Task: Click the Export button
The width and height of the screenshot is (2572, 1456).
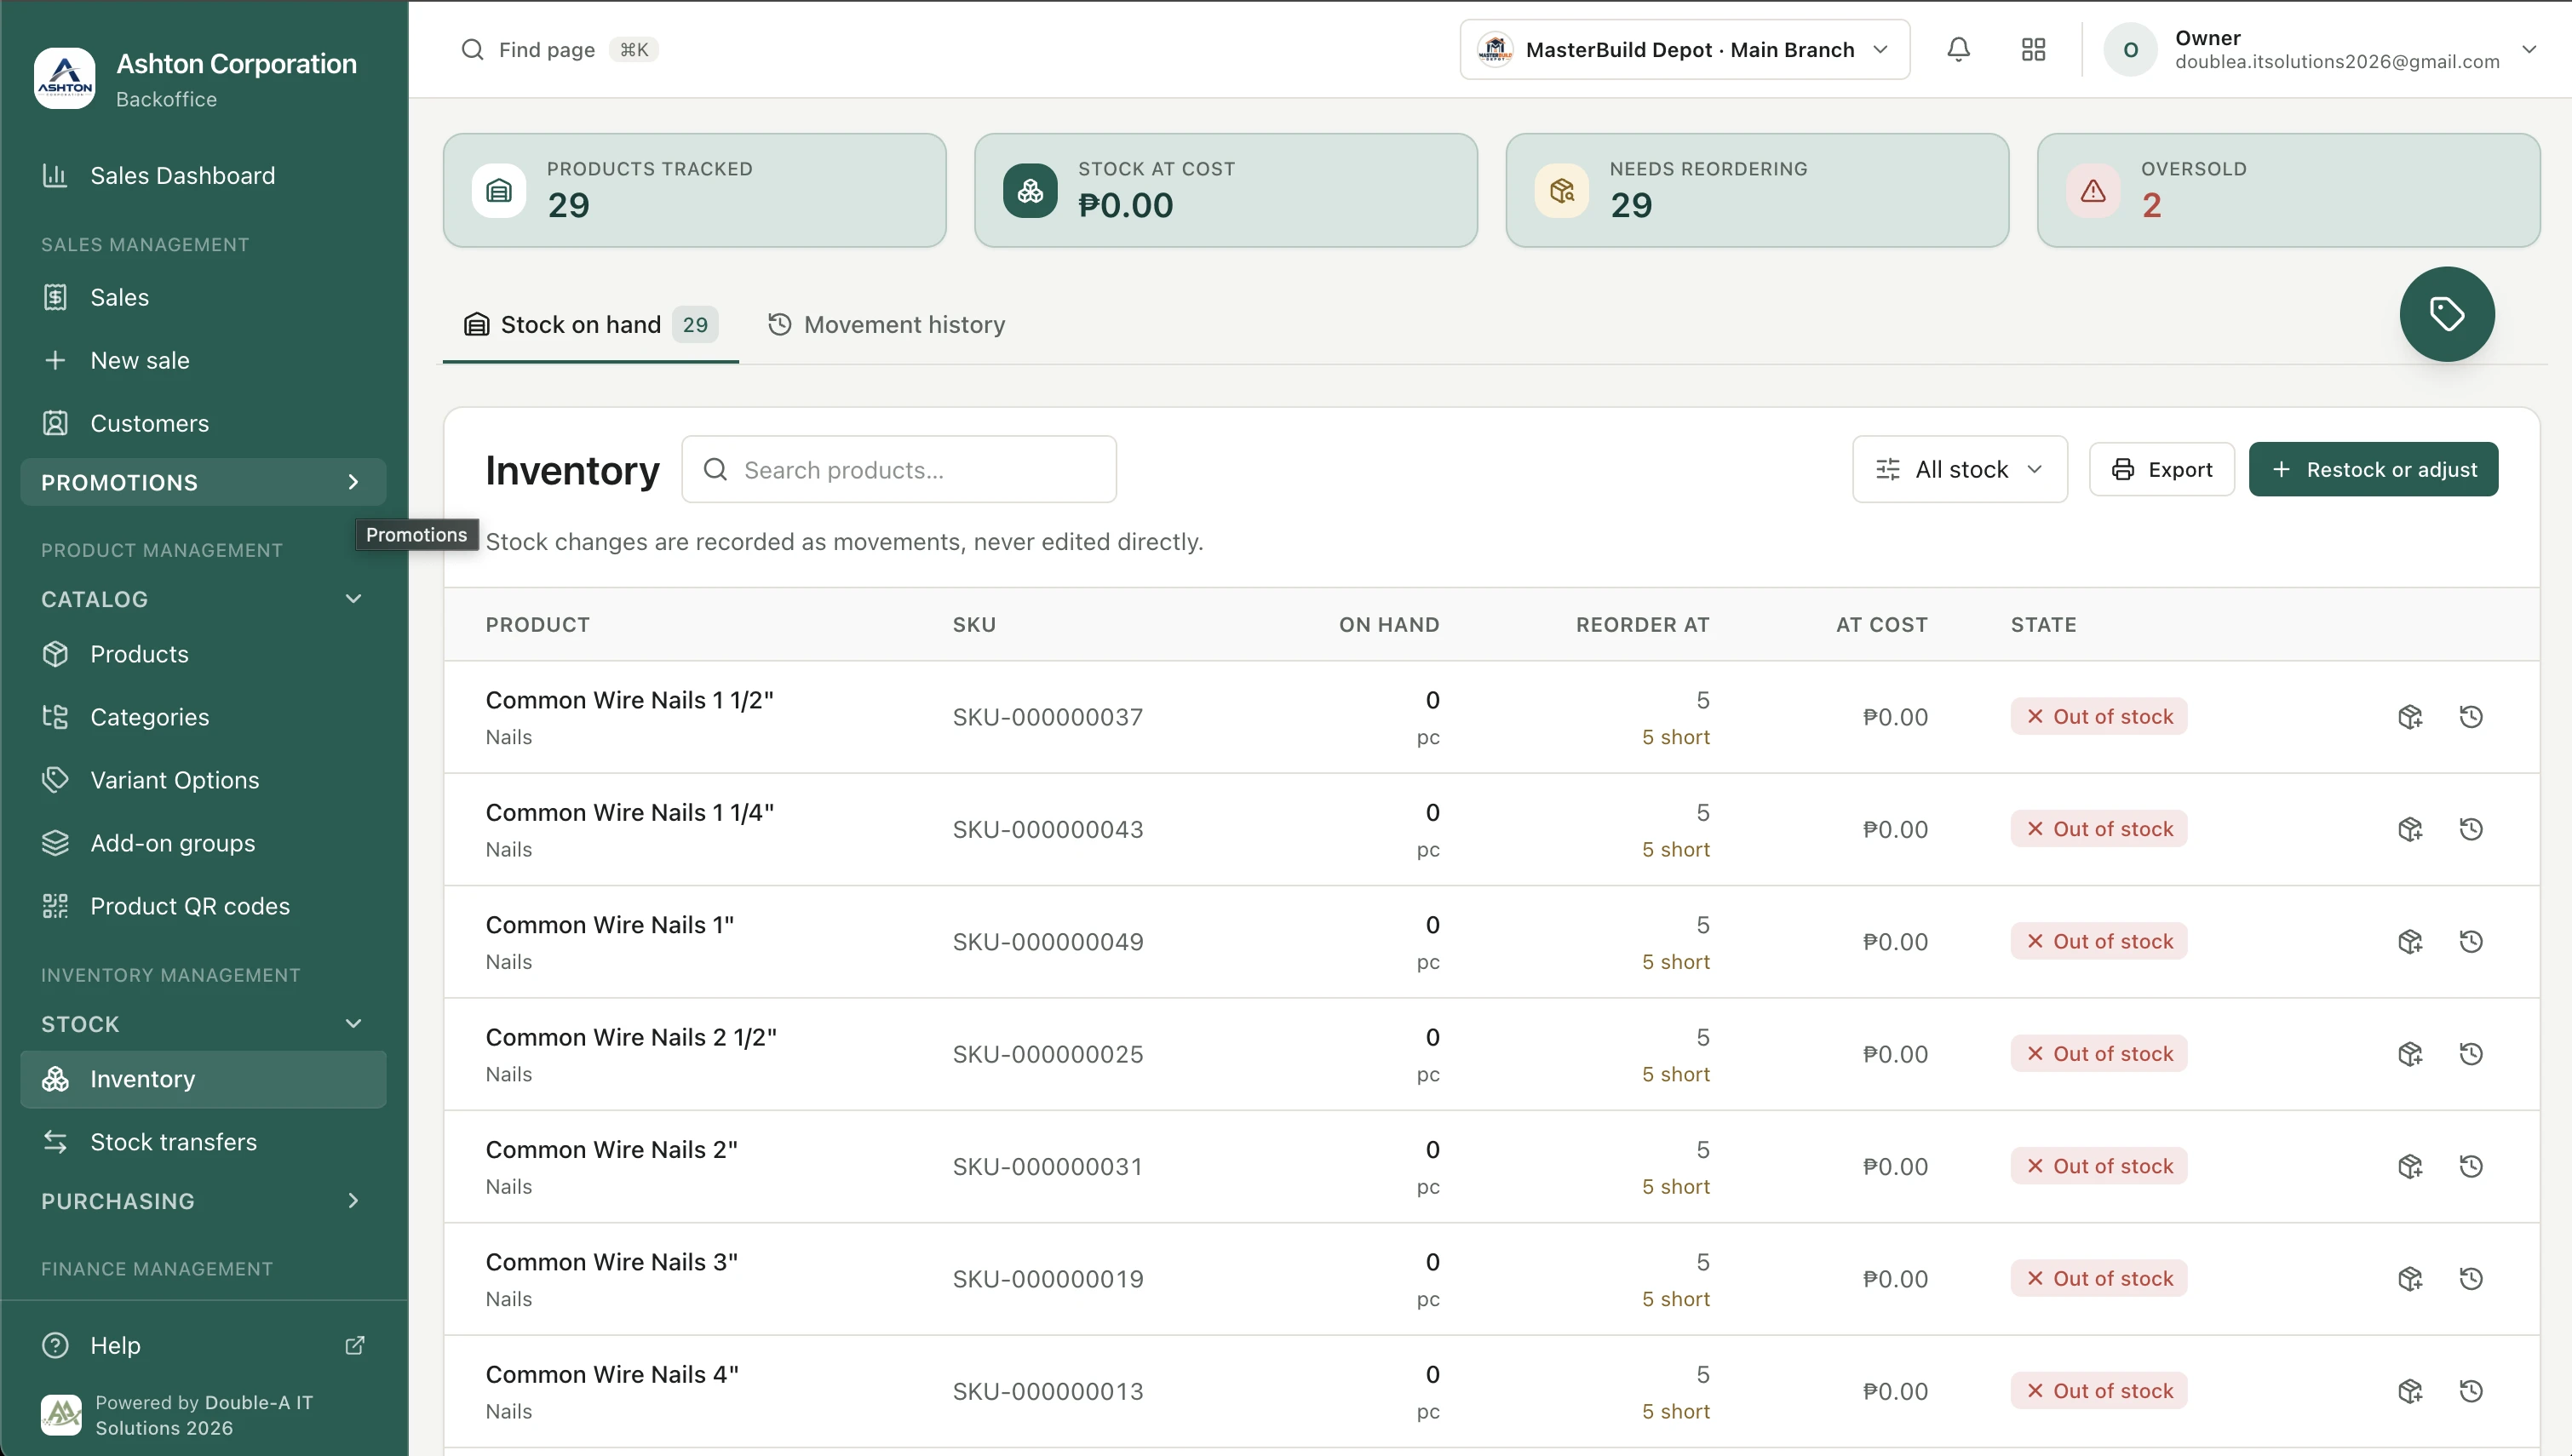Action: [2161, 469]
